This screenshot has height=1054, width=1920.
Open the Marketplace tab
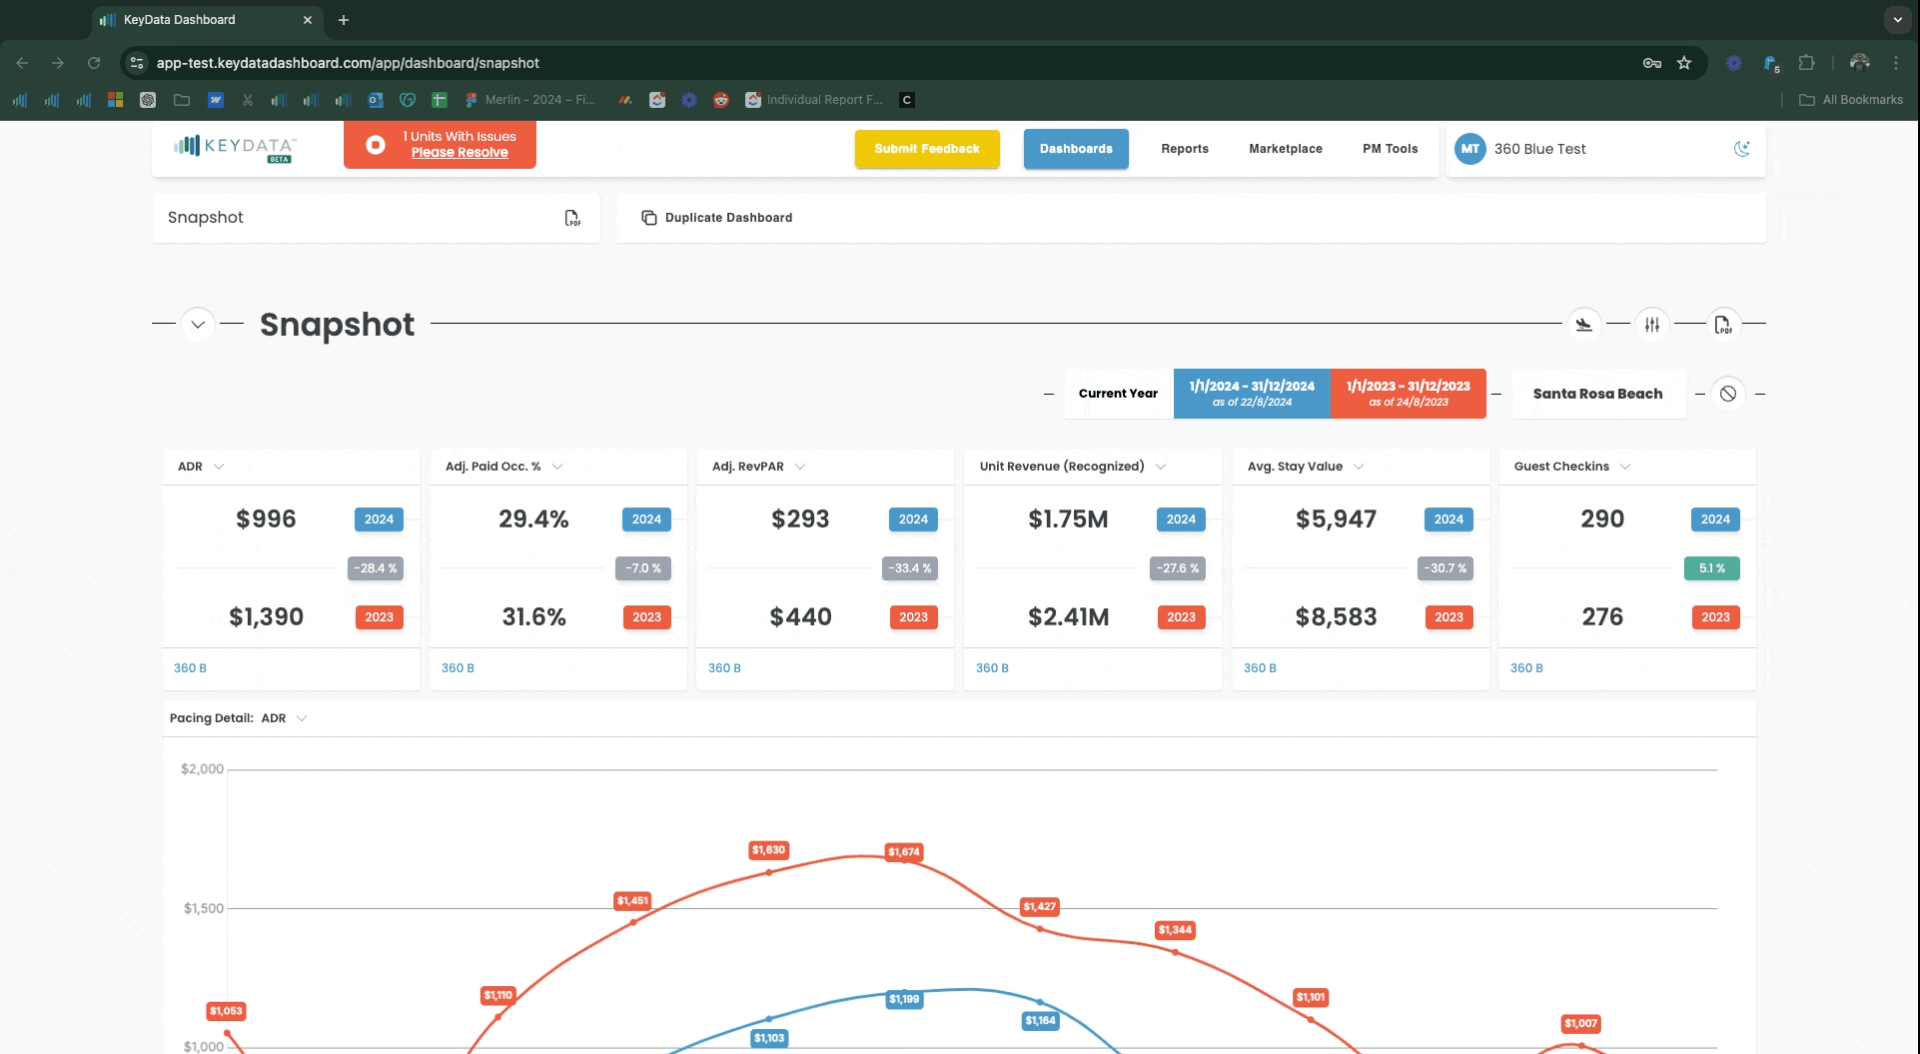(x=1285, y=149)
